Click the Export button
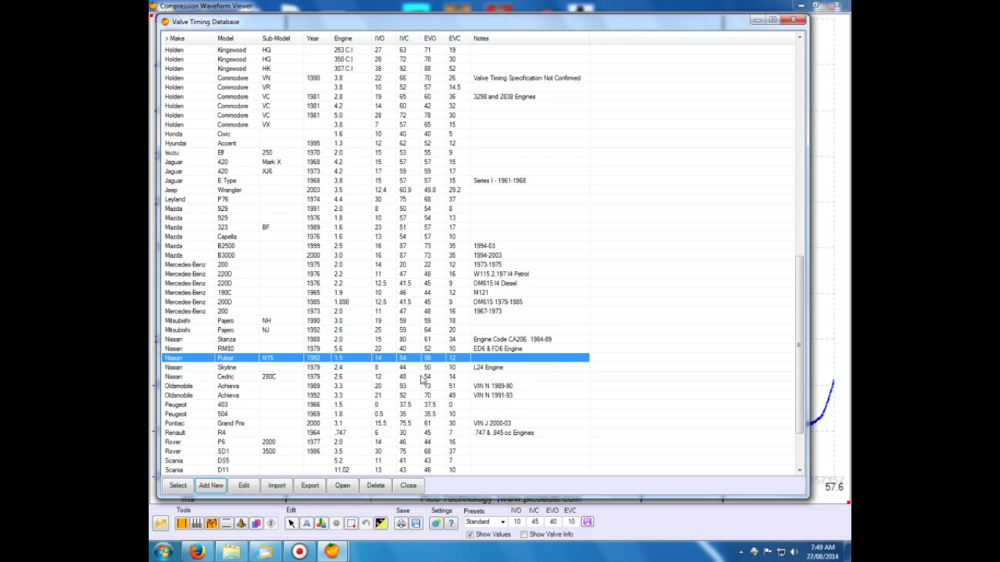Image resolution: width=1000 pixels, height=562 pixels. 310,485
